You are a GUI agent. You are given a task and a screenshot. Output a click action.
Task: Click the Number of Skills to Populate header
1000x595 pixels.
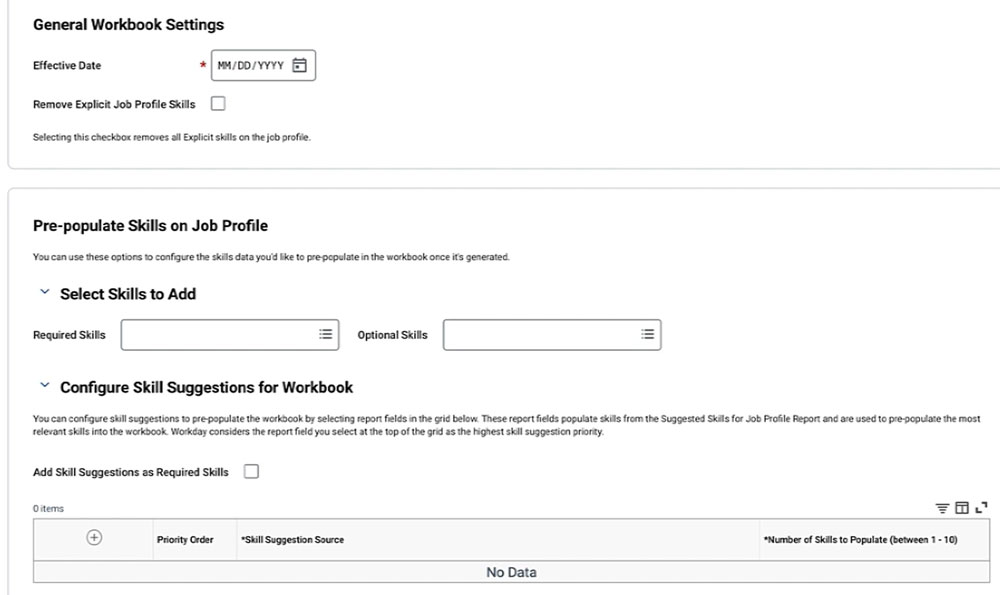pyautogui.click(x=861, y=540)
